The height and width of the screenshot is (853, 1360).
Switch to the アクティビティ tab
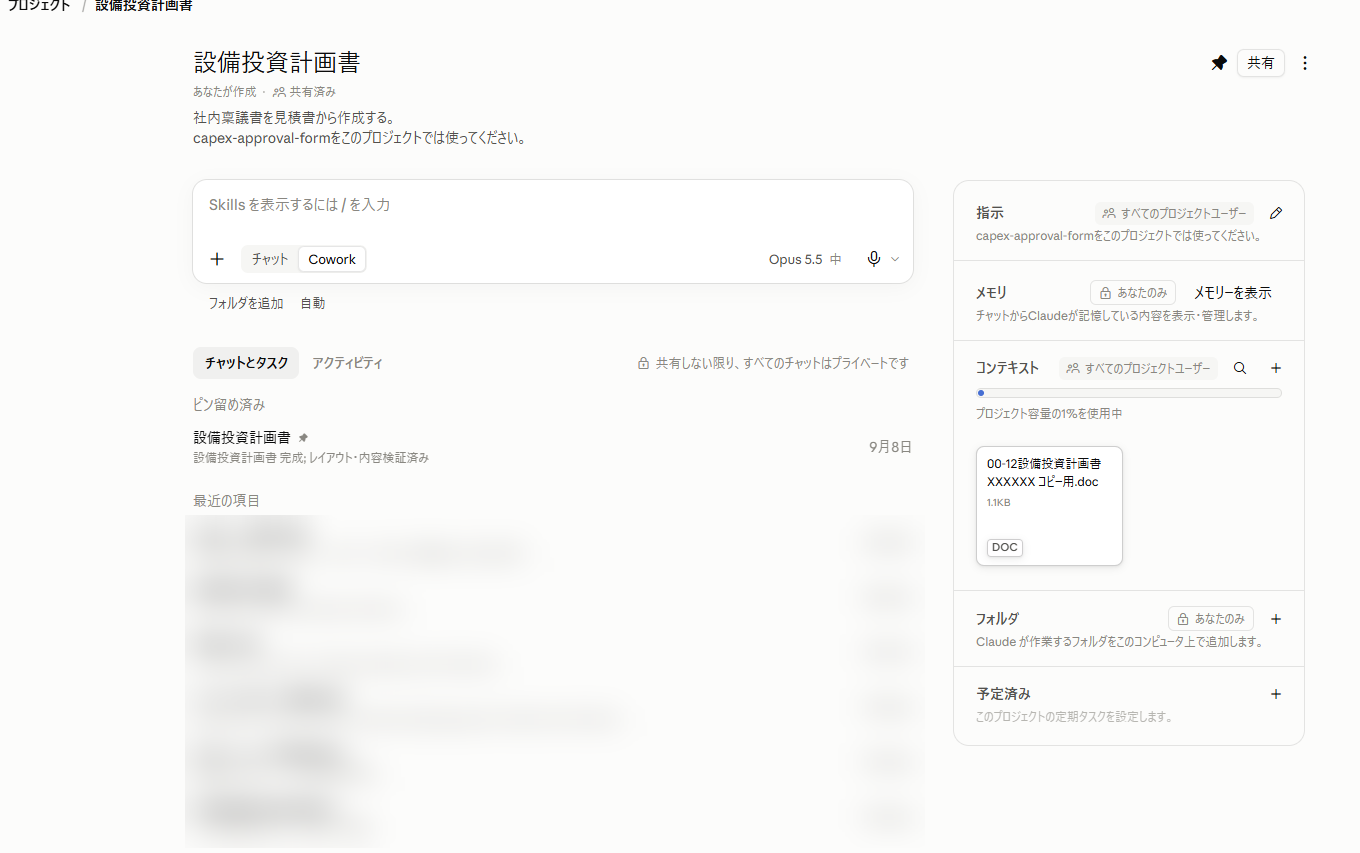click(347, 363)
